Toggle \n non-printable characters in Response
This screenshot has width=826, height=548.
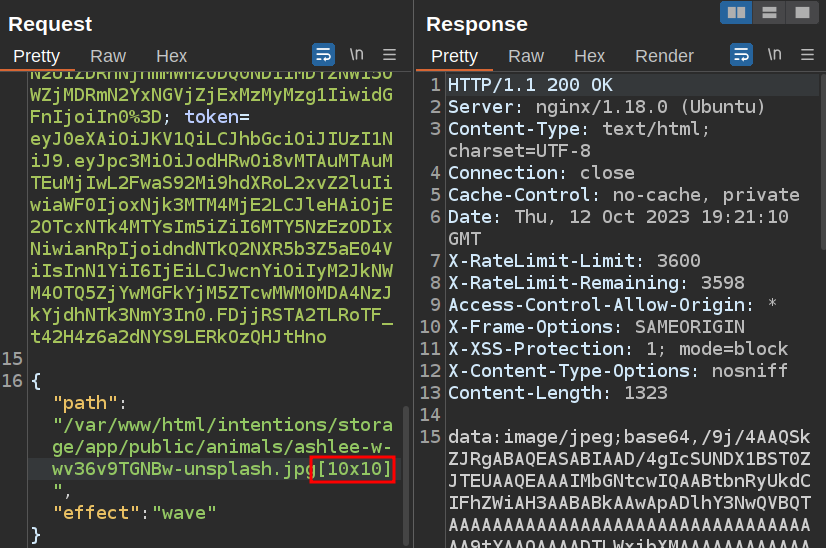click(774, 55)
